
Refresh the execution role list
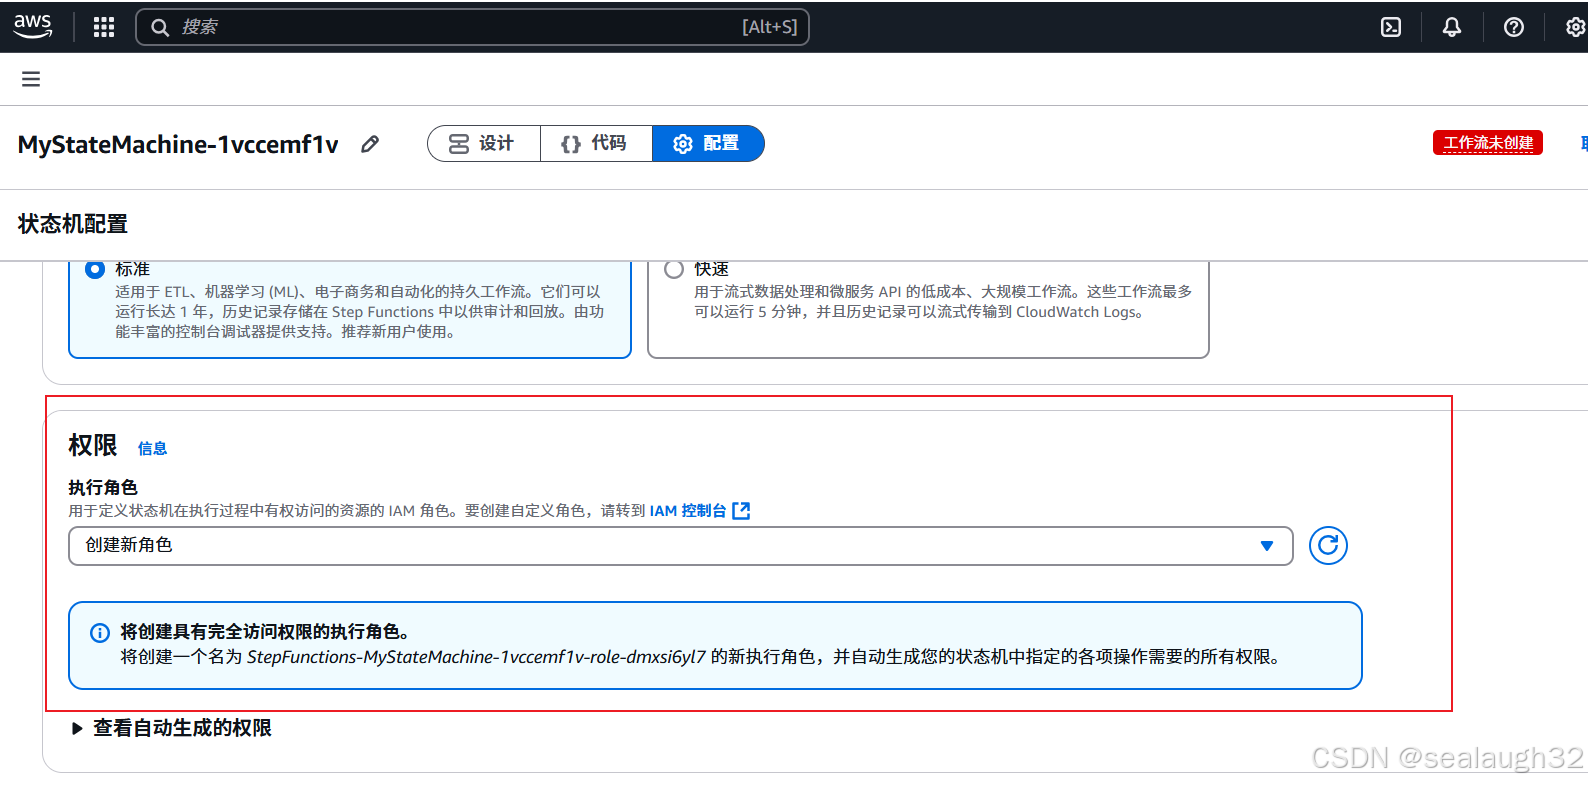(1328, 545)
